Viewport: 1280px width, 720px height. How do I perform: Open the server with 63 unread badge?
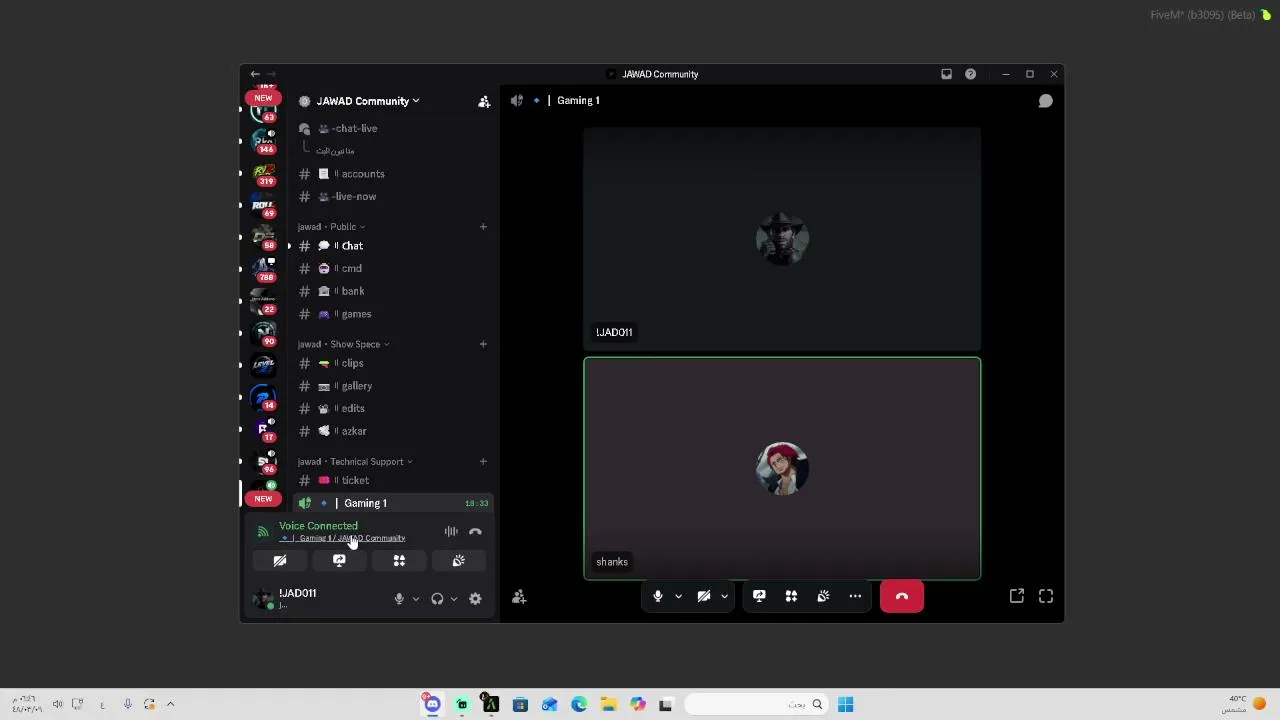(263, 110)
